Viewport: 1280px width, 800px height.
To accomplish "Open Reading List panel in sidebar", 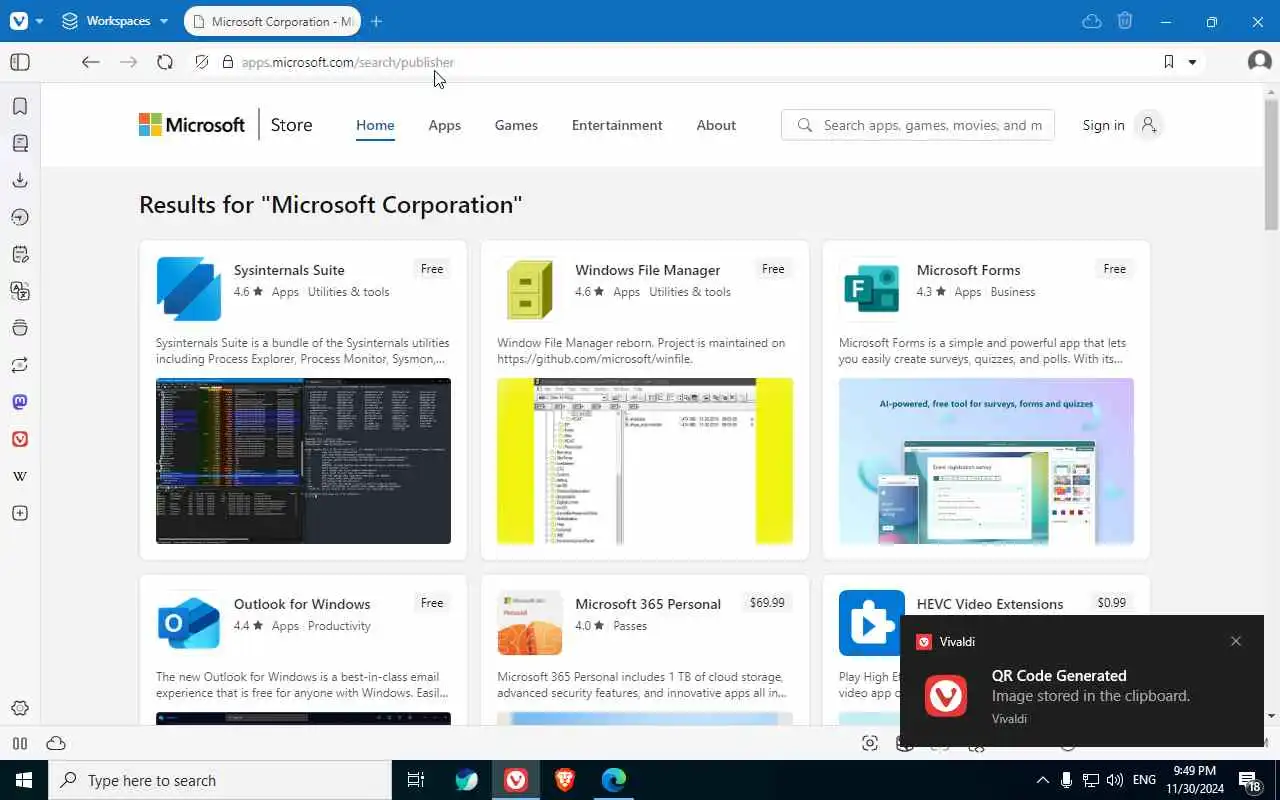I will tap(20, 143).
